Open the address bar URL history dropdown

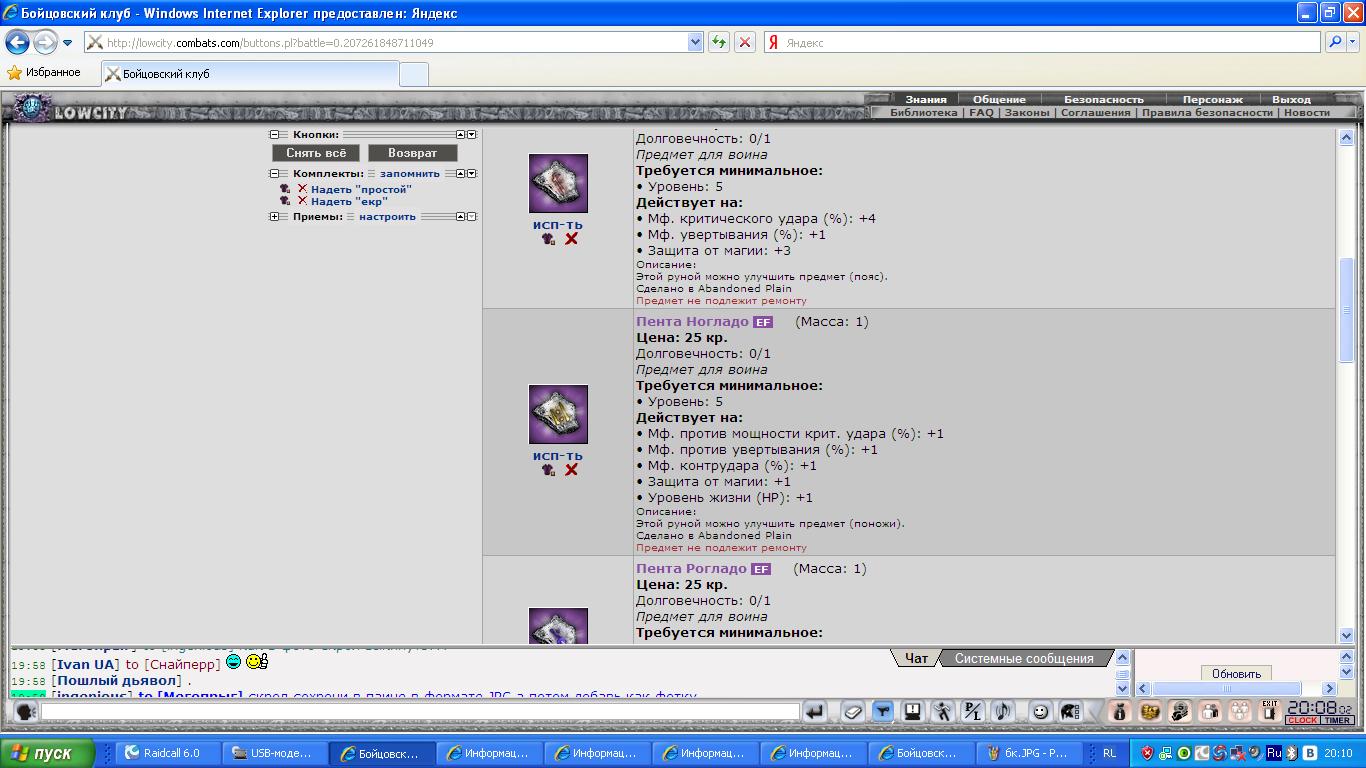(x=695, y=43)
